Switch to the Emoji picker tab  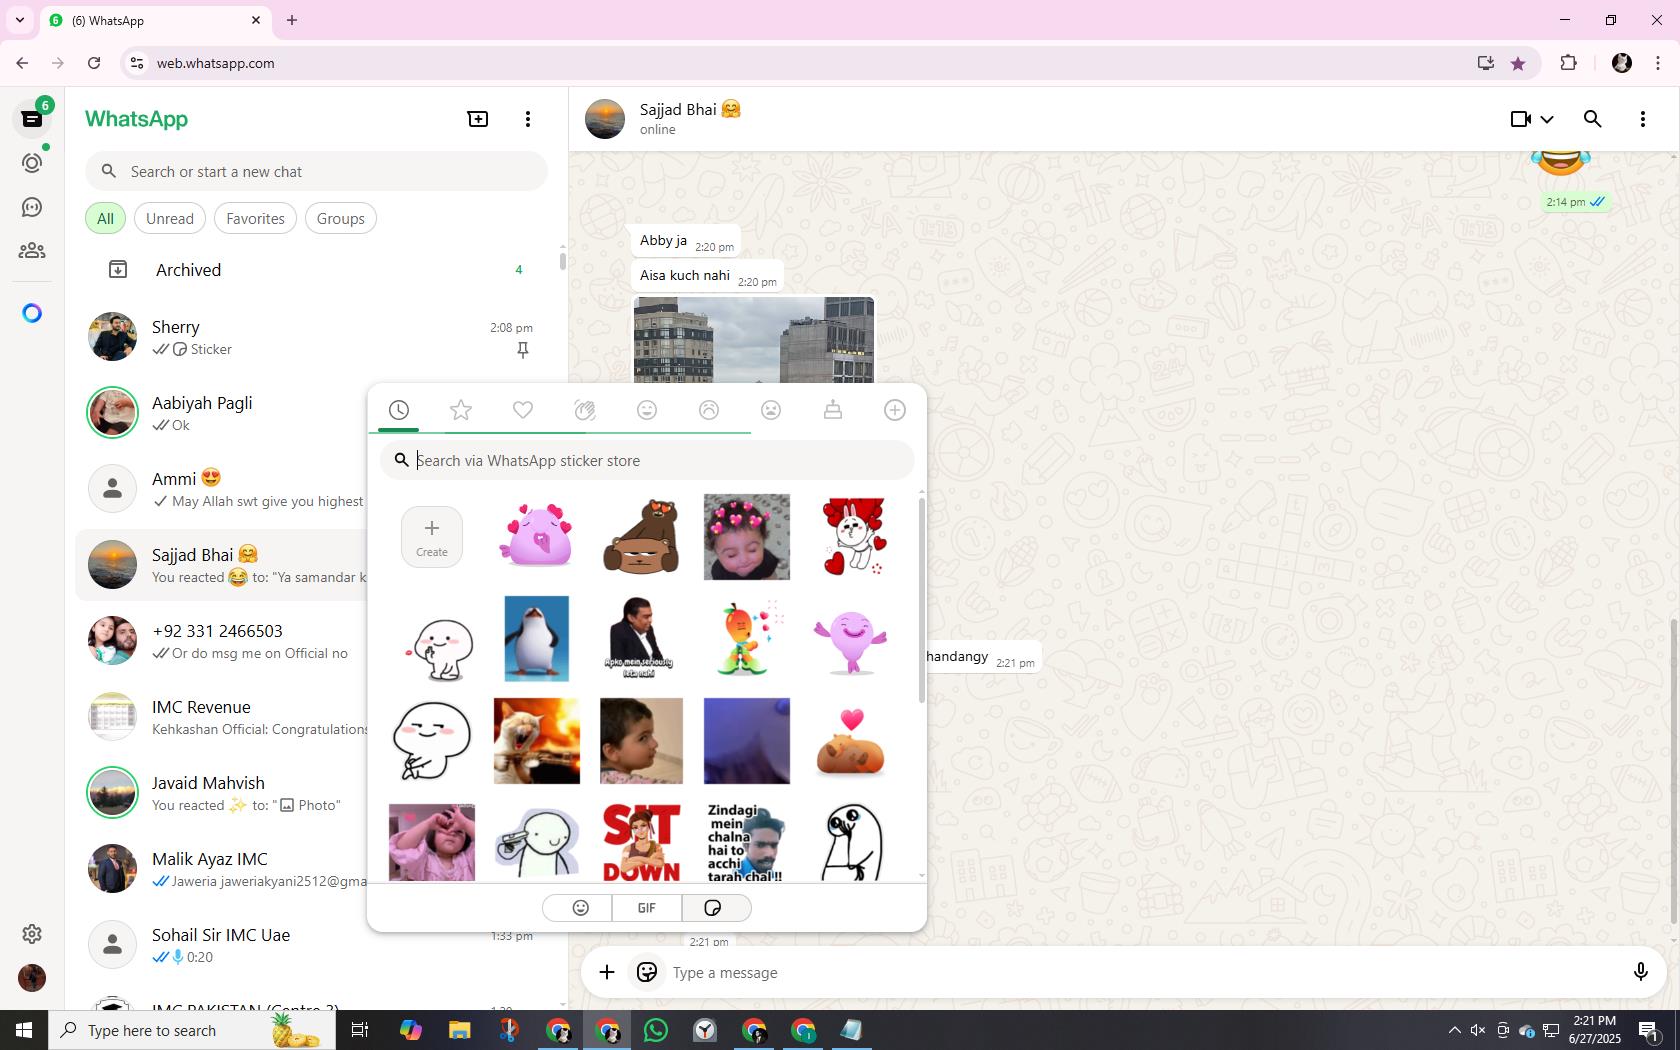(580, 908)
